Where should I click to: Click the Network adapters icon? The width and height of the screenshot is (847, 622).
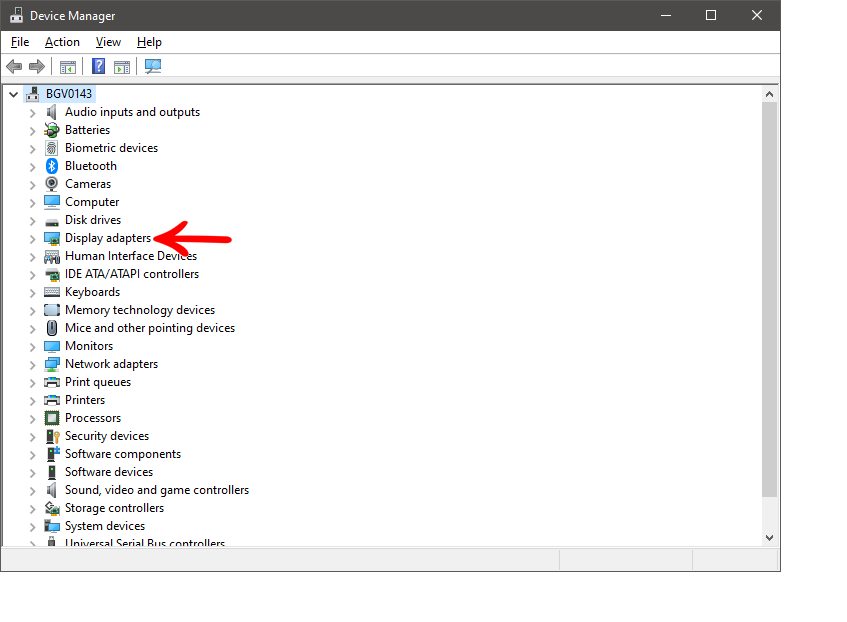coord(52,364)
